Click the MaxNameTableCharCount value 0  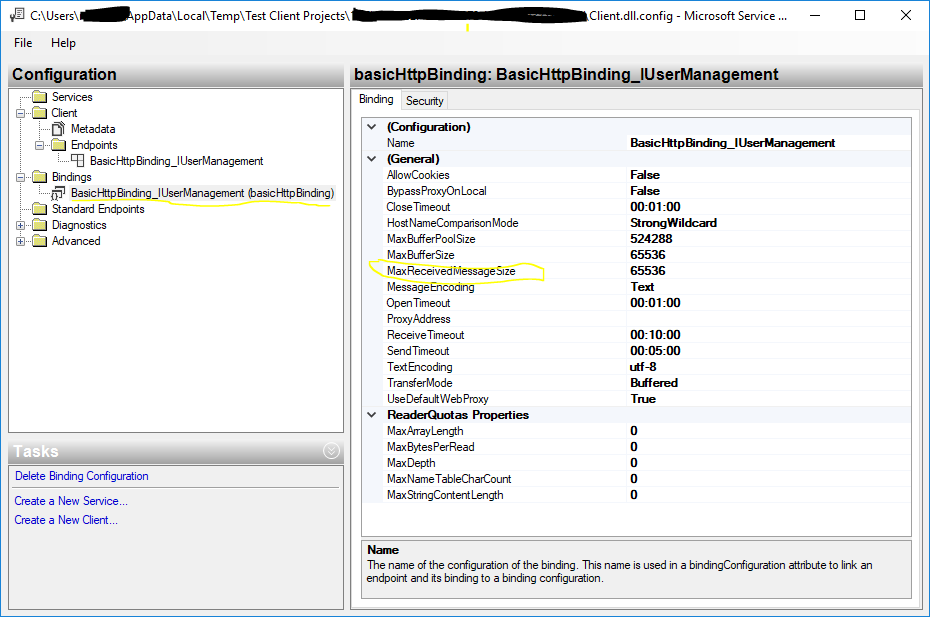coord(769,479)
